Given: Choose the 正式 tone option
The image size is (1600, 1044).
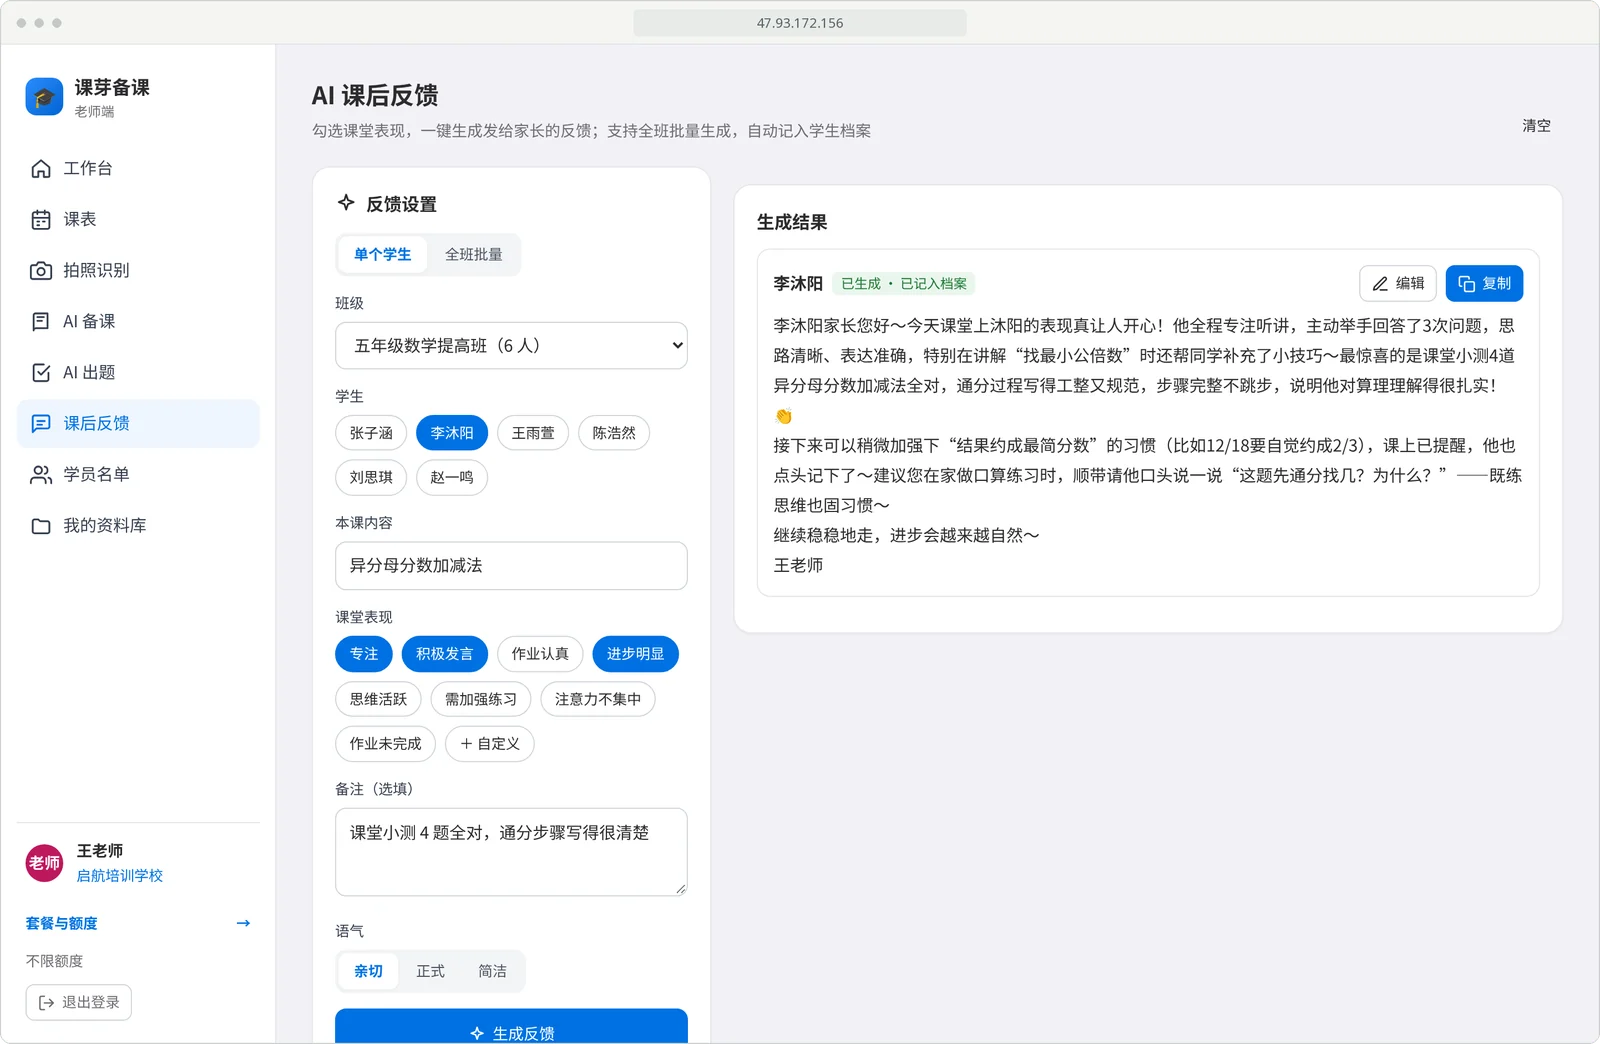Looking at the screenshot, I should (430, 971).
